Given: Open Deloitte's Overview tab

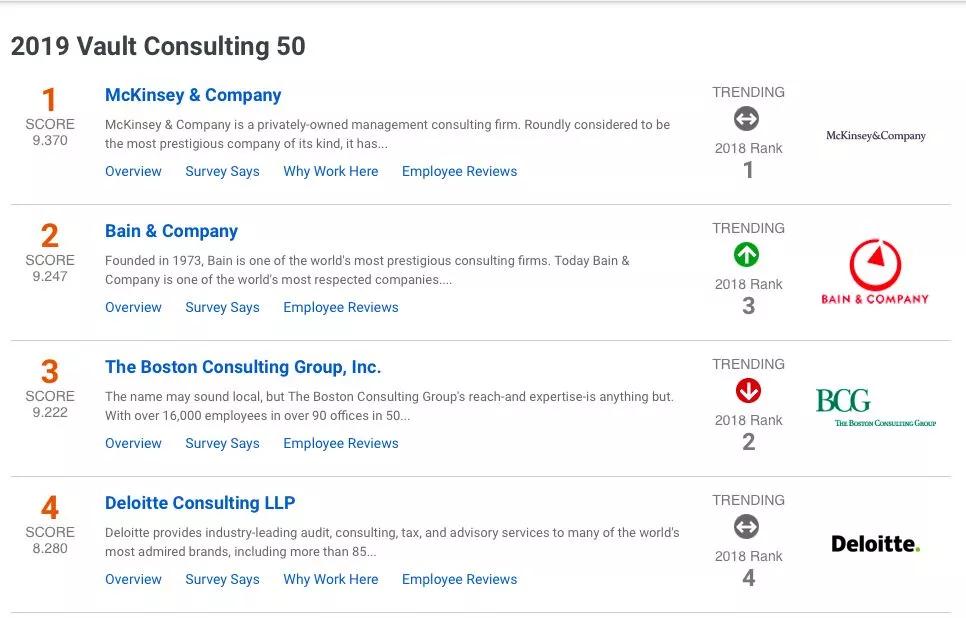Looking at the screenshot, I should pos(133,579).
